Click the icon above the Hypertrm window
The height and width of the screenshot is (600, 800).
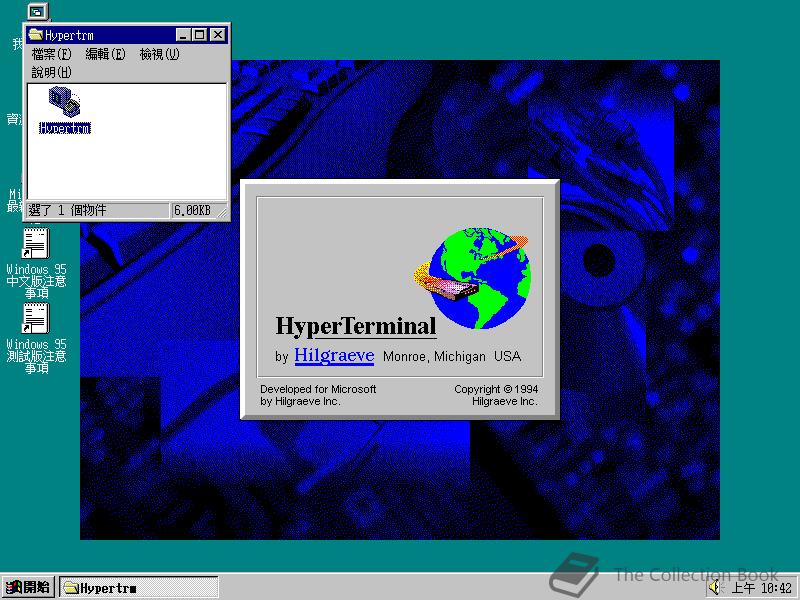[x=37, y=11]
